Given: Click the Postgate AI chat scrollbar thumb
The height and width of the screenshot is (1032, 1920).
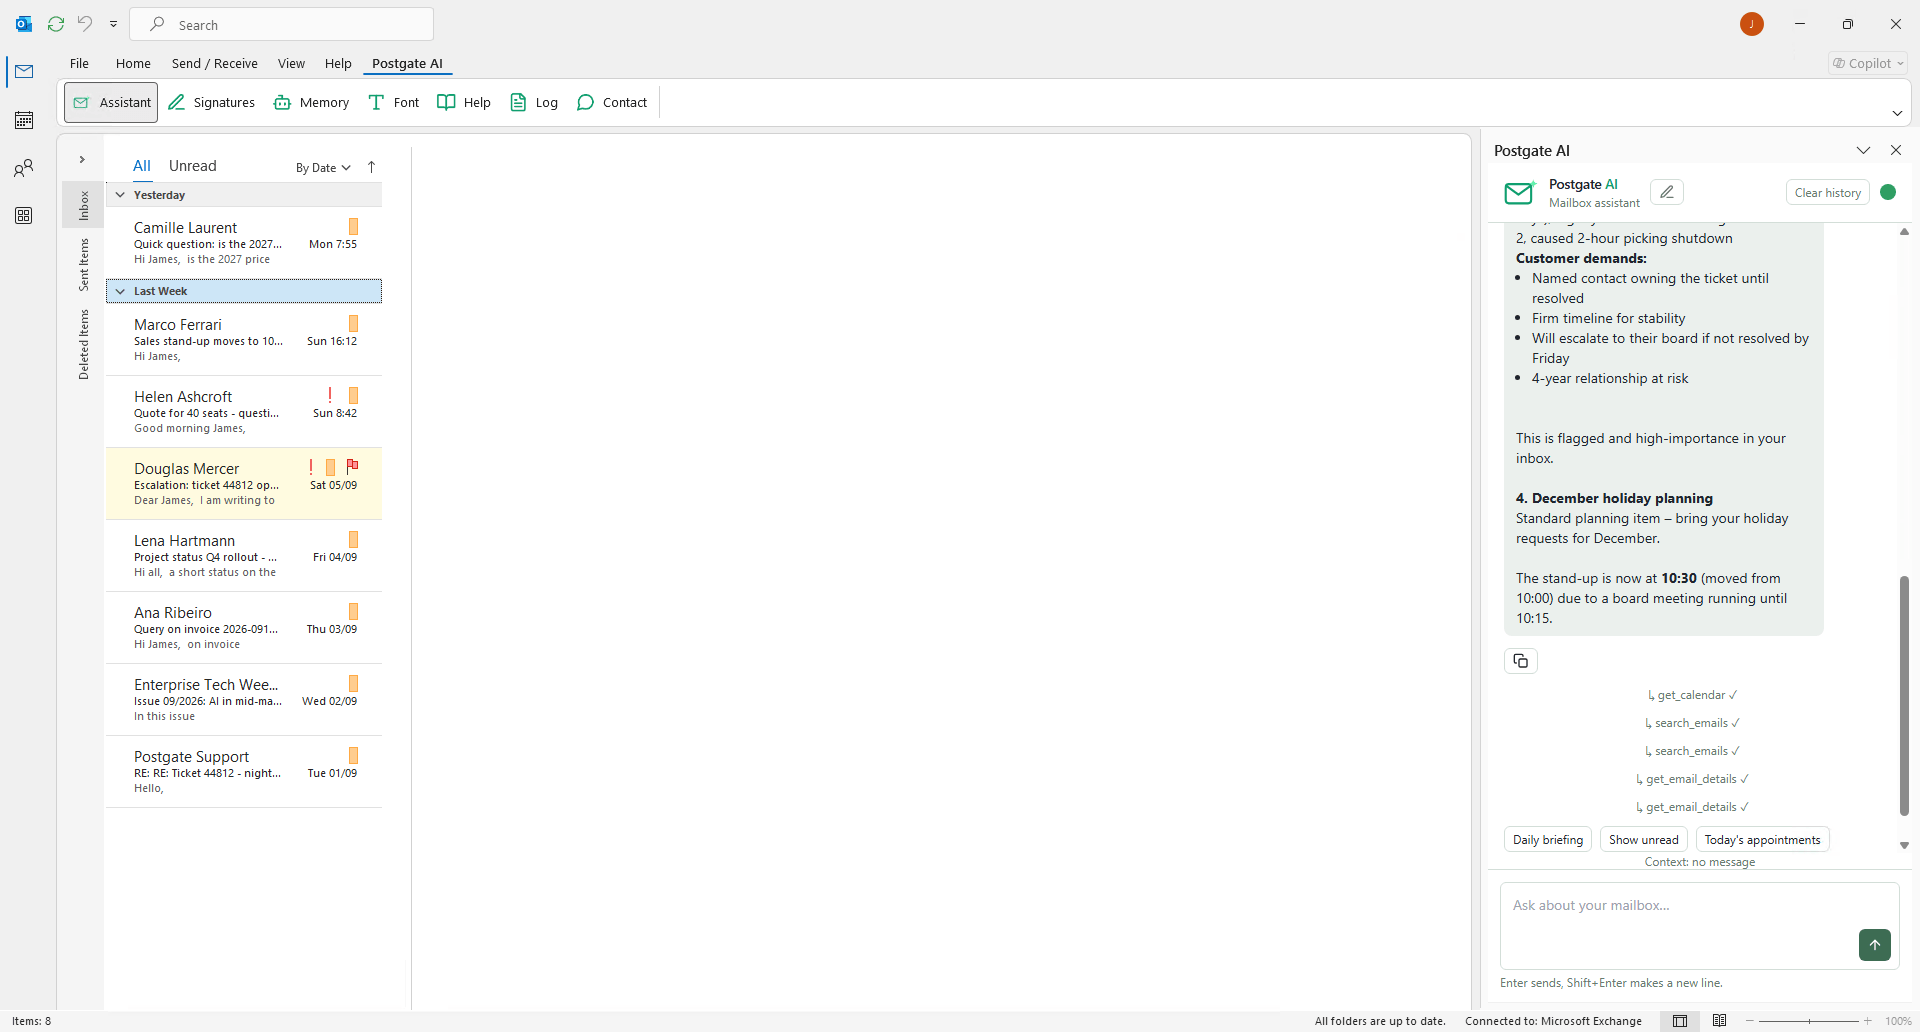Looking at the screenshot, I should (x=1904, y=696).
